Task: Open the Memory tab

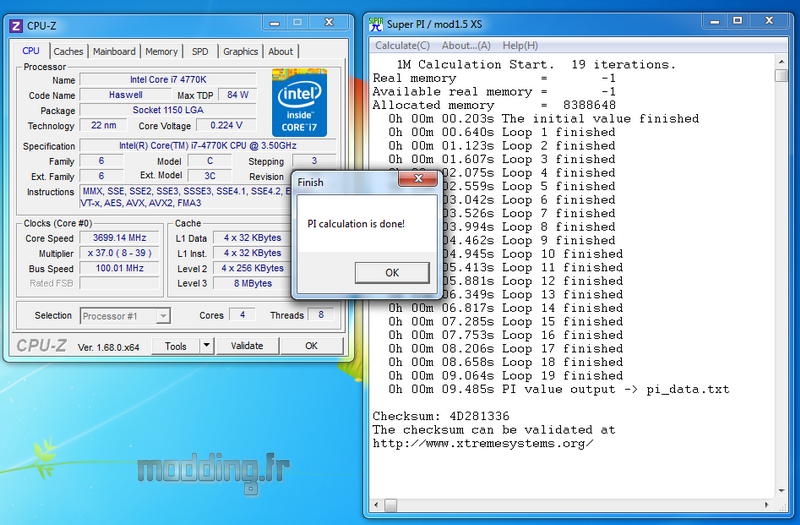Action: point(161,52)
